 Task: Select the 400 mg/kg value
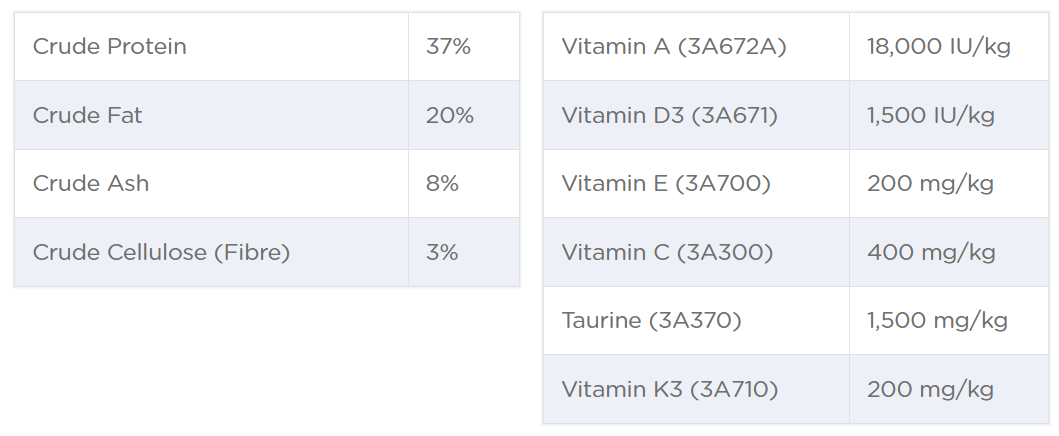click(931, 252)
